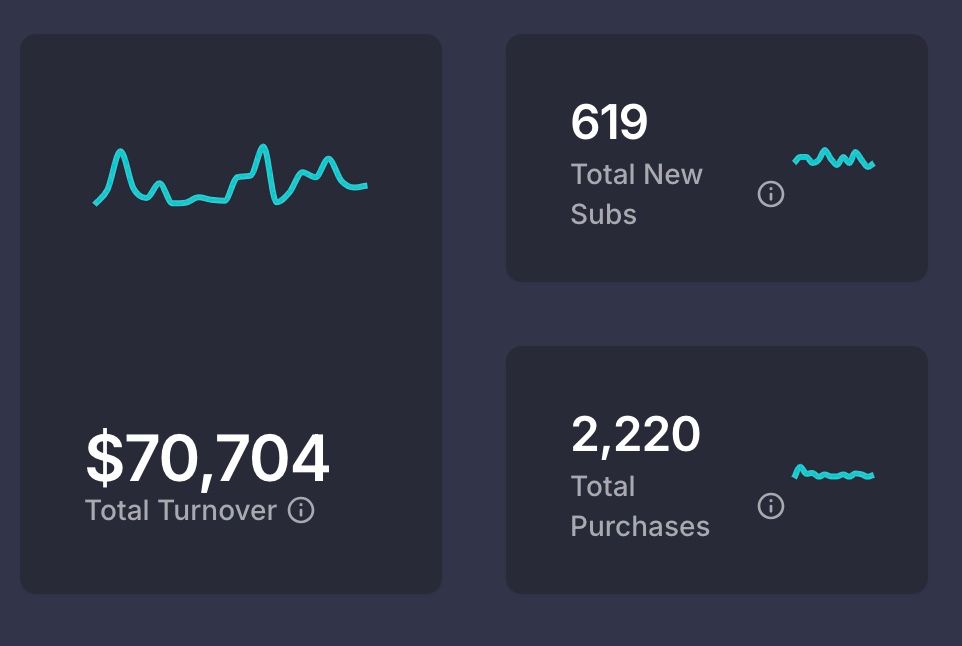Click the info icon beside Total Turnover
The height and width of the screenshot is (646, 962).
pyautogui.click(x=300, y=511)
